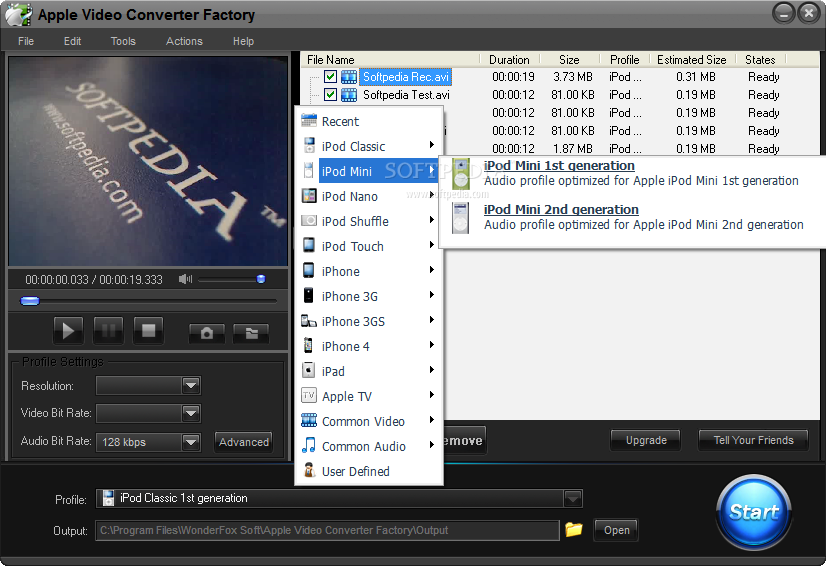Choose iPod Mini 1st generation profile link
The height and width of the screenshot is (566, 826).
559,165
